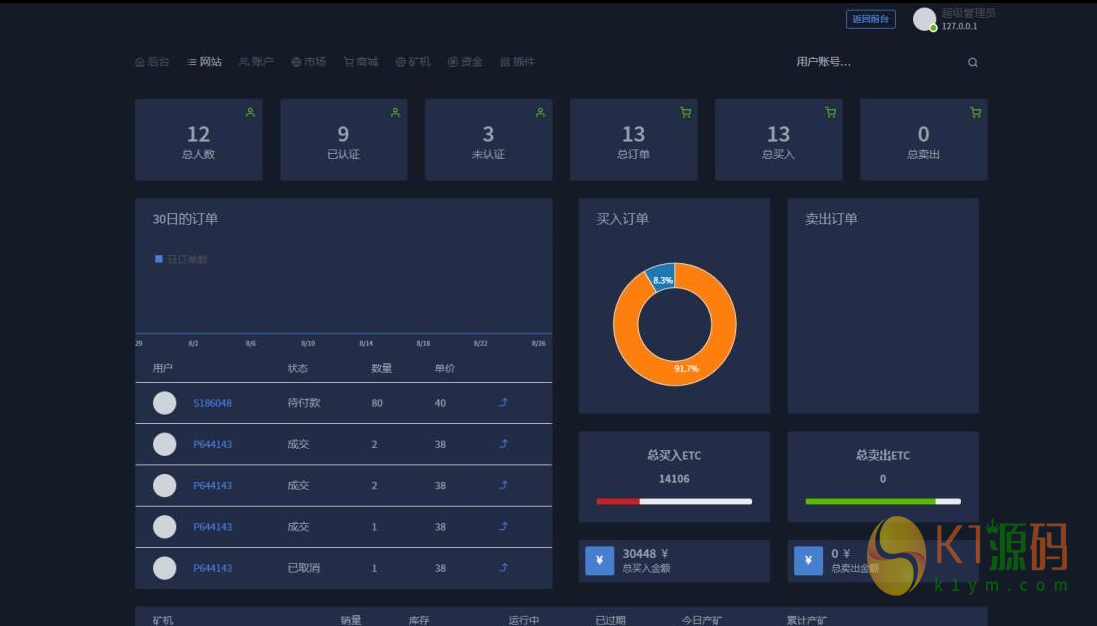Click unit price 40 in the table
This screenshot has width=1097, height=626.
[x=440, y=404]
